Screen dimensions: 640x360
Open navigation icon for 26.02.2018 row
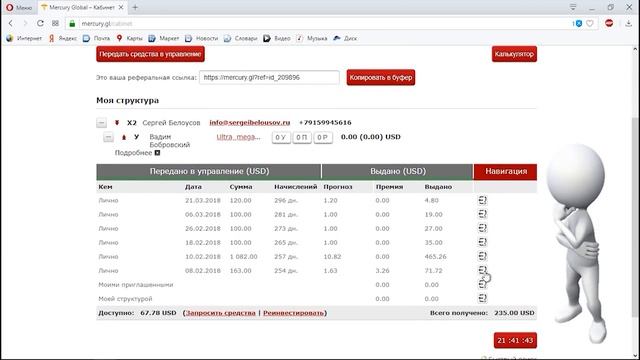click(x=482, y=228)
